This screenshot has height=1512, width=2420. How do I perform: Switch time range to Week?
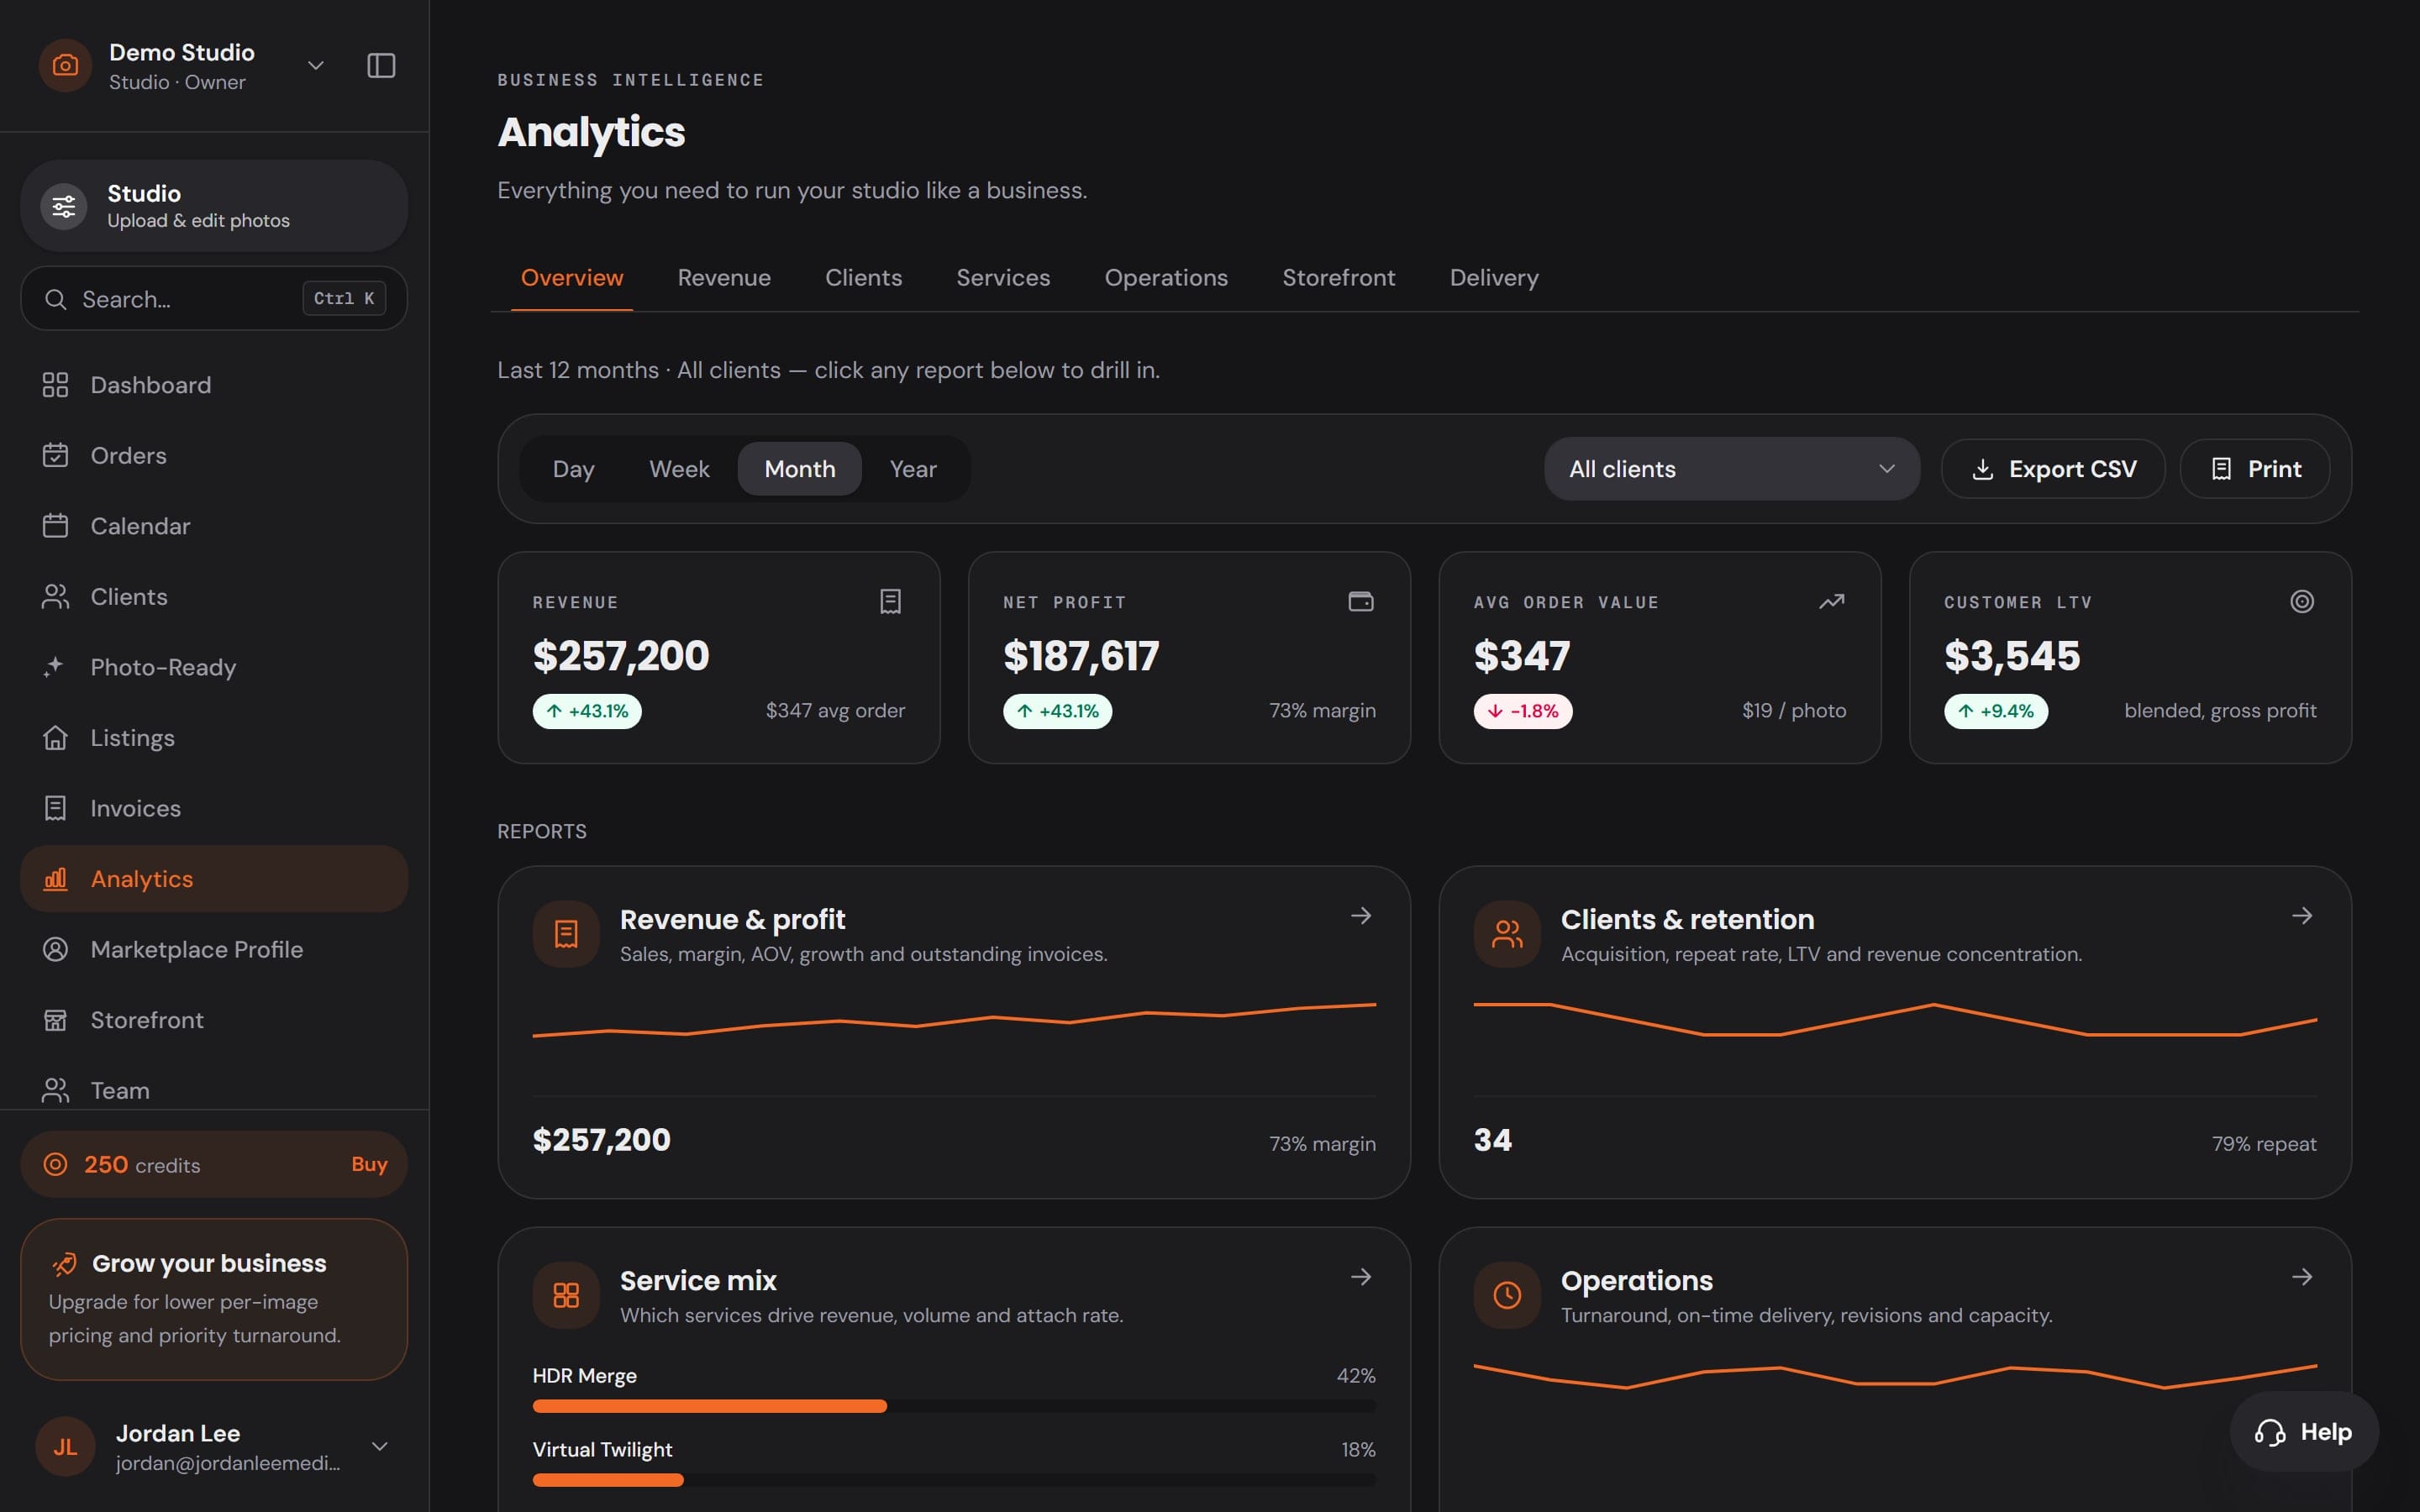[x=679, y=469]
